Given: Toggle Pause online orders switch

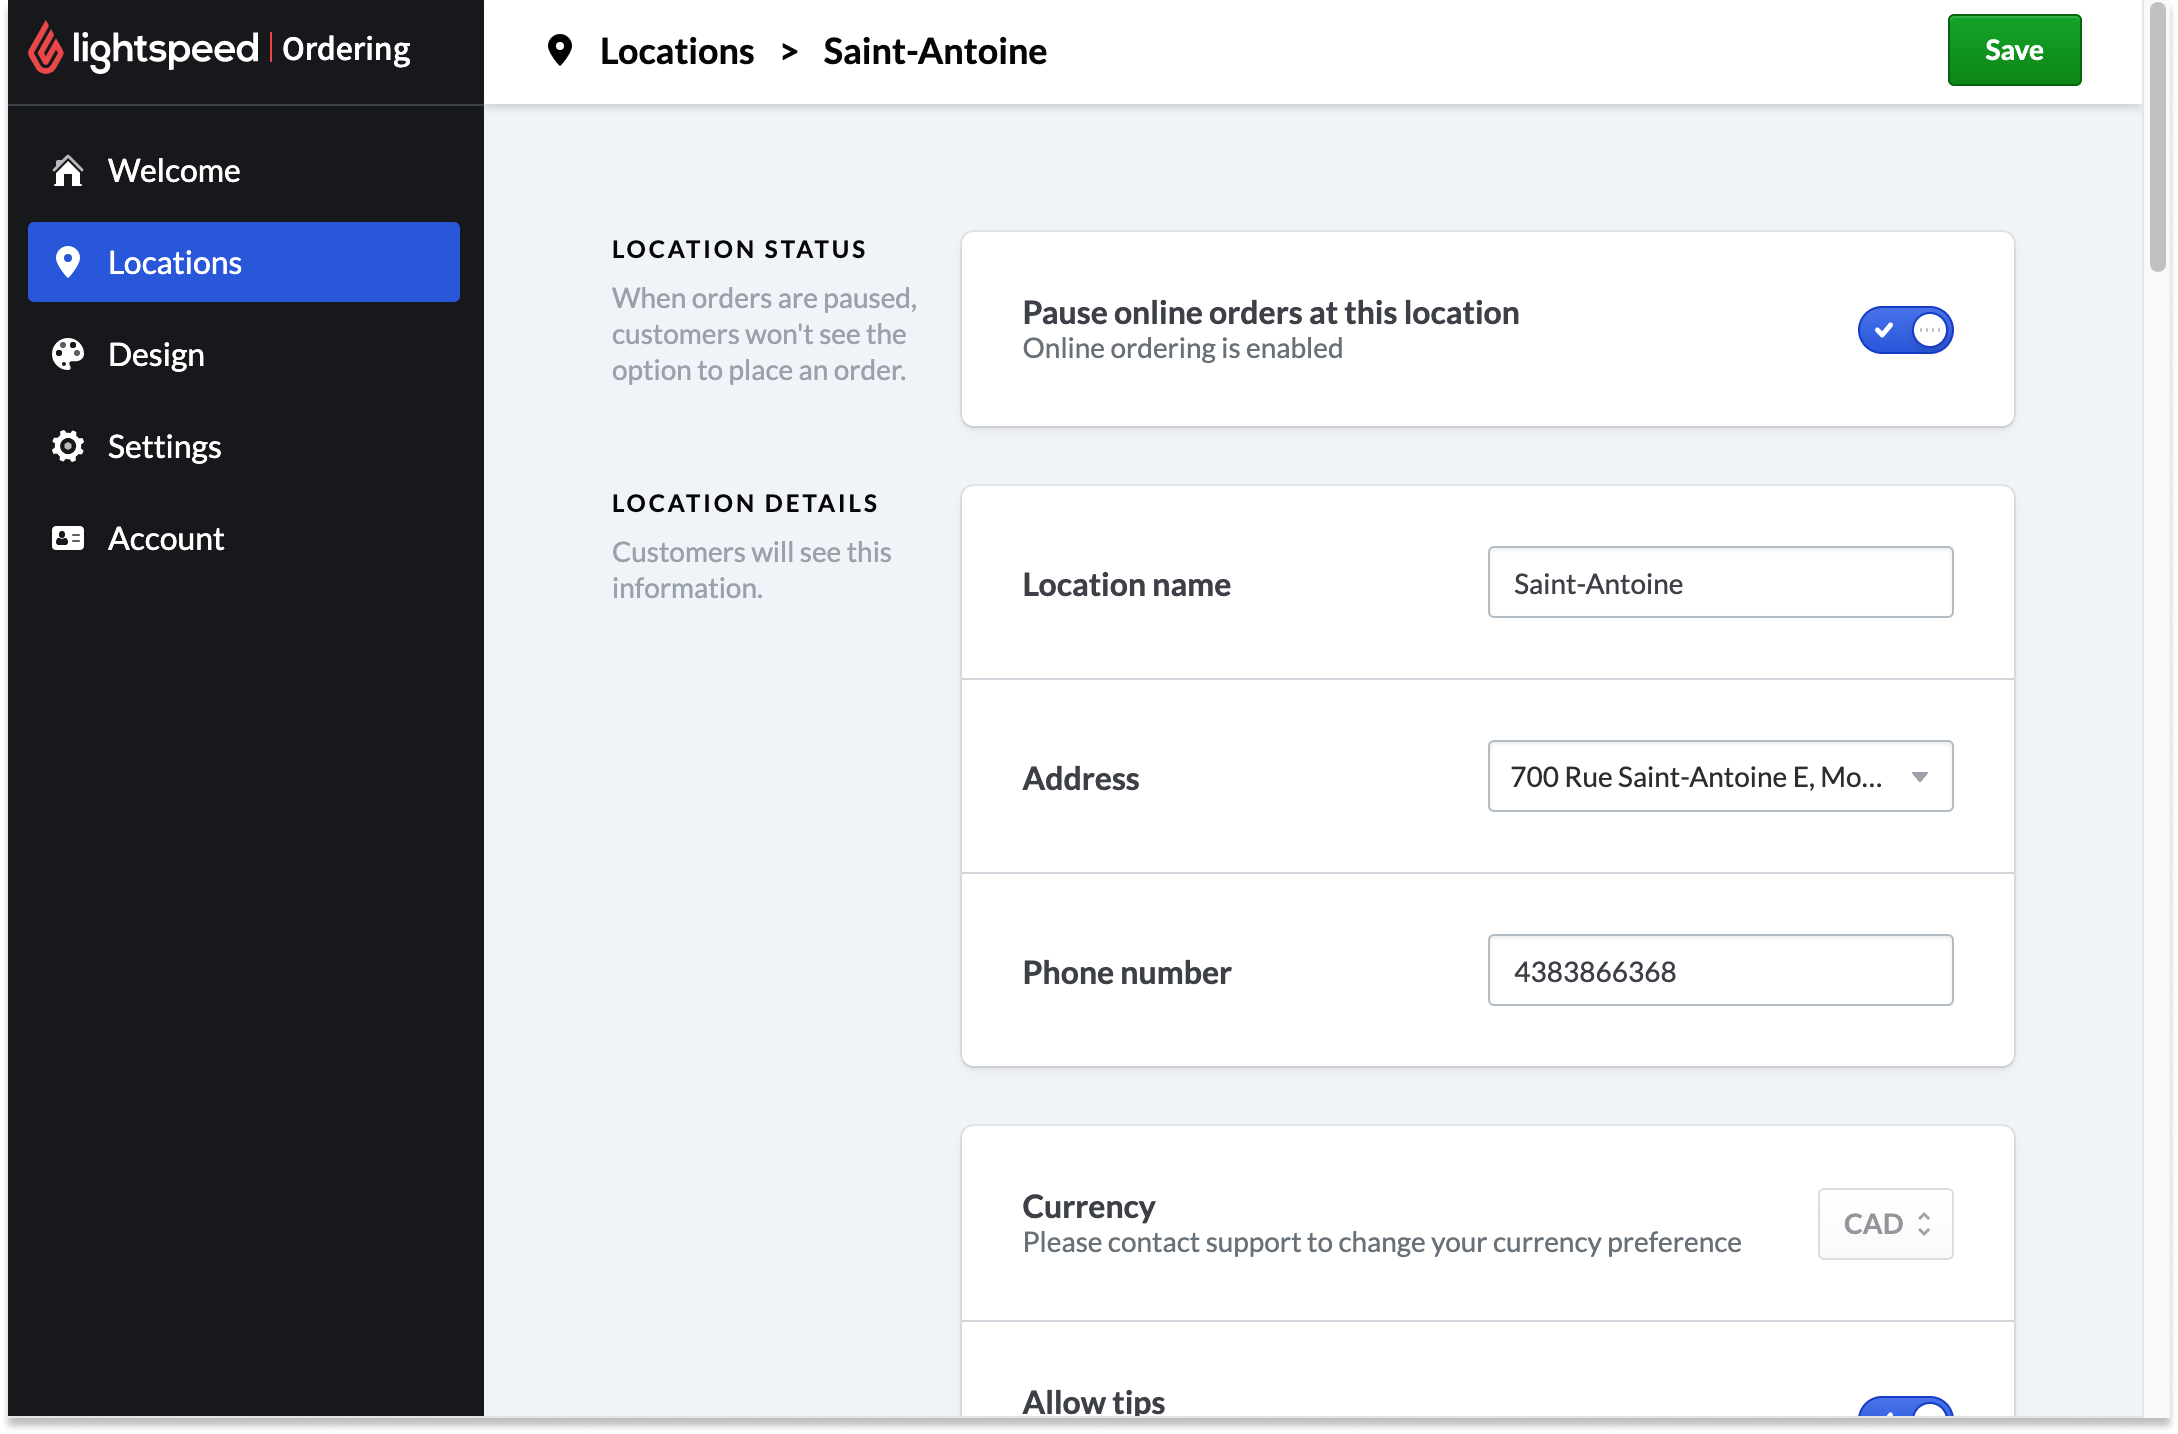Looking at the screenshot, I should [x=1905, y=330].
